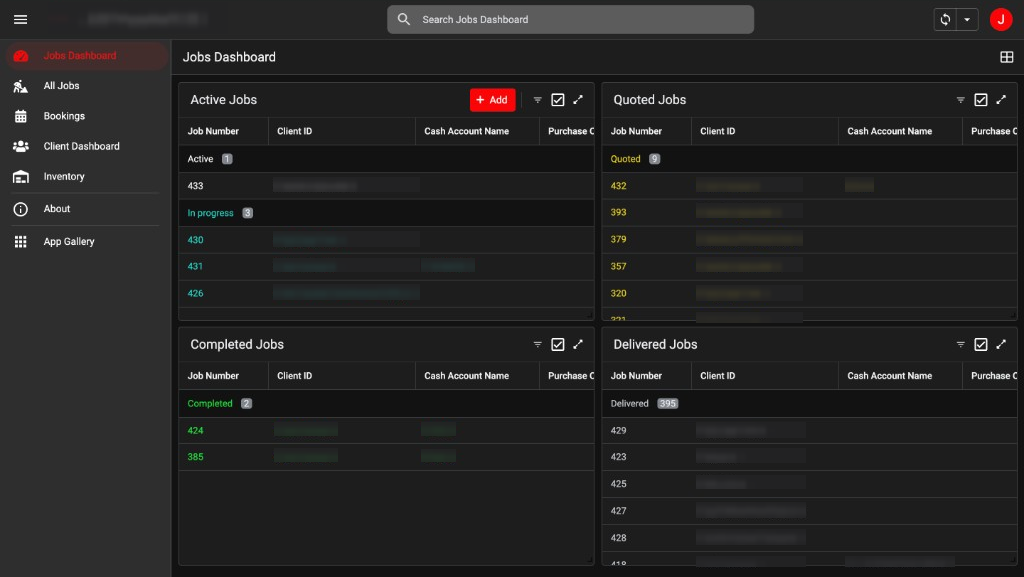Click the All Jobs worker icon
Image resolution: width=1024 pixels, height=577 pixels.
(x=21, y=86)
